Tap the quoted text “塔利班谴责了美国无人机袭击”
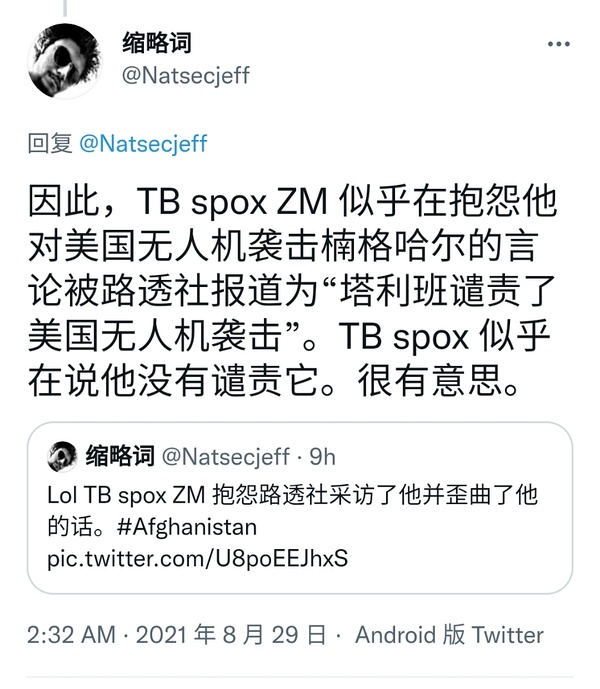Viewport: 600px width, 689px height. [x=292, y=313]
